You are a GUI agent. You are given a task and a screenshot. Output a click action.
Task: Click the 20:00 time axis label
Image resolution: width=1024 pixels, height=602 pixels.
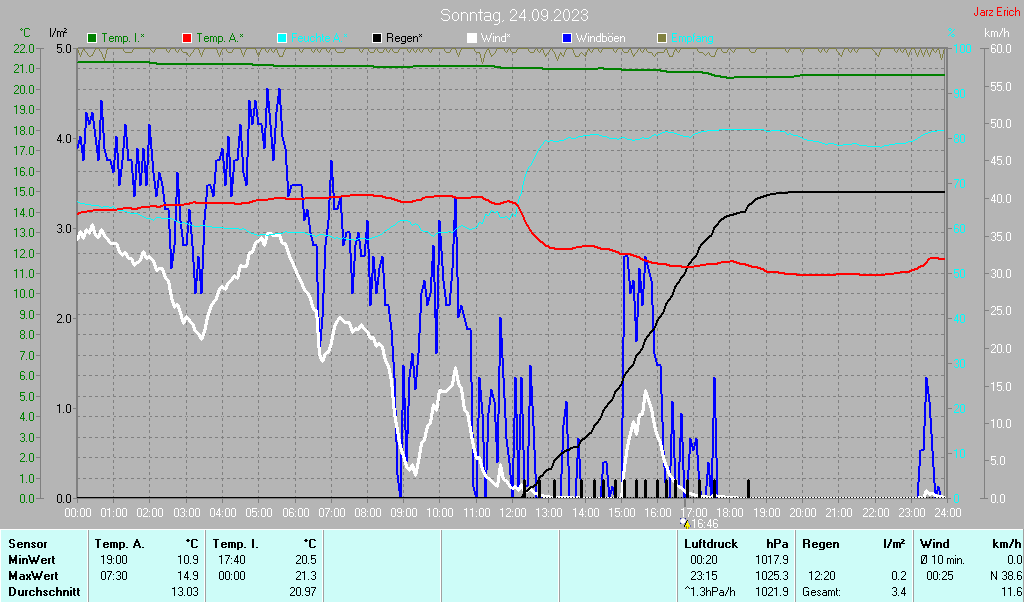coord(802,512)
